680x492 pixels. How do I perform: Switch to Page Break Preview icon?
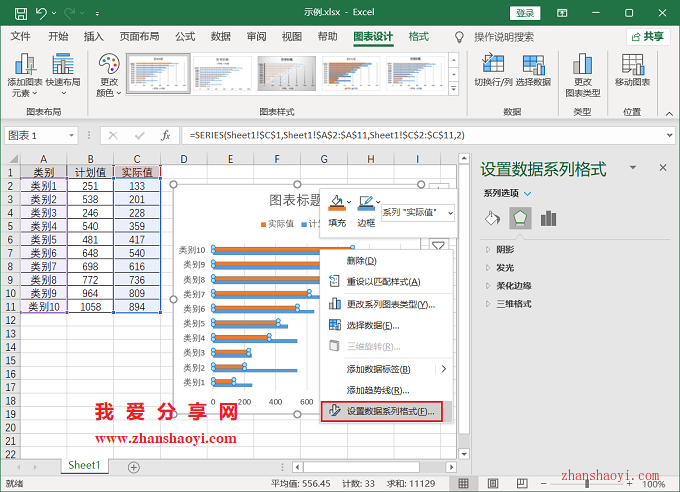[x=522, y=483]
